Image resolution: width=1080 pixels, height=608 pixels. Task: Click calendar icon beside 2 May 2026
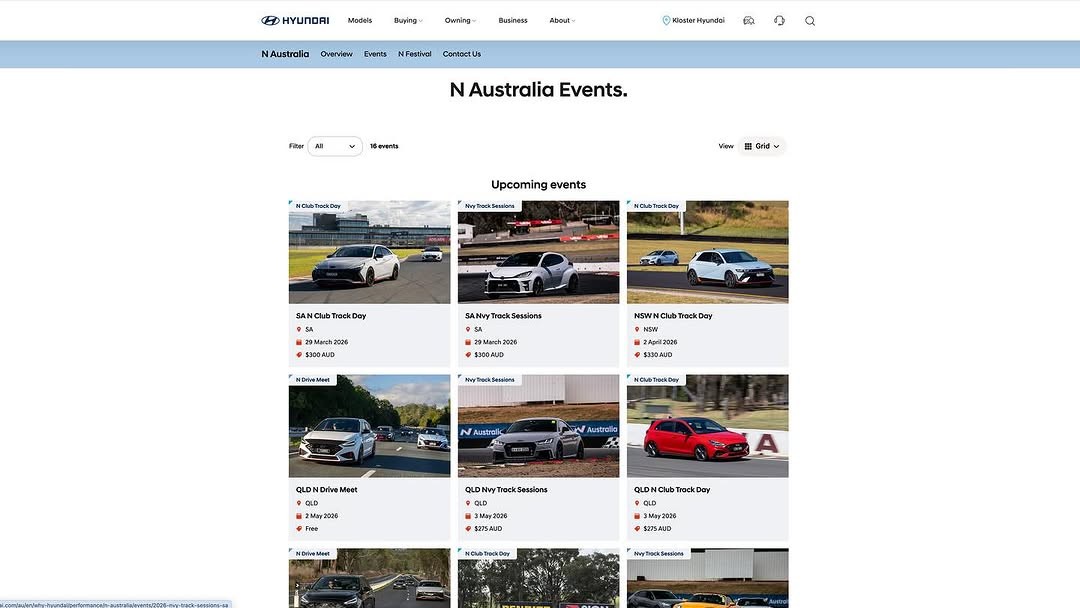point(299,516)
